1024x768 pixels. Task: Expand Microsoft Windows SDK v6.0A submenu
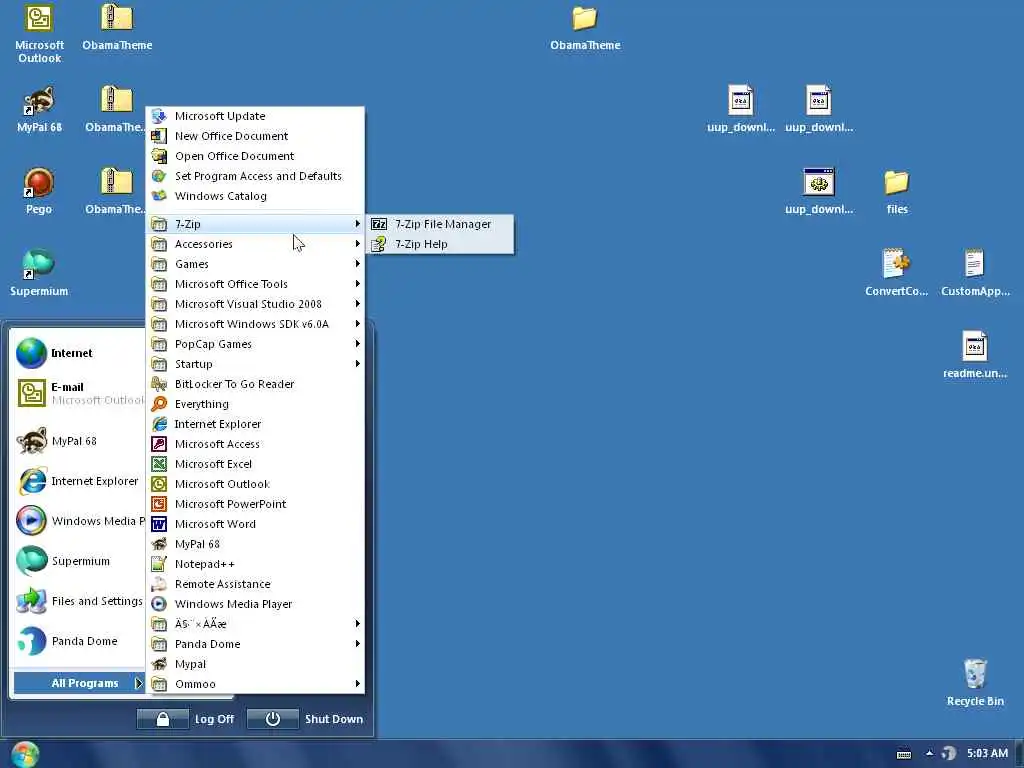[255, 325]
